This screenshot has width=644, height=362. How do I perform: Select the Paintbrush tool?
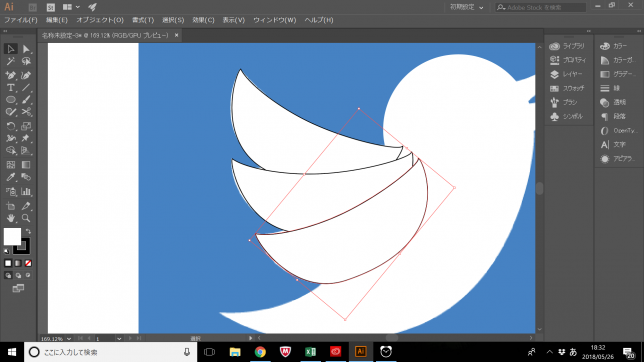click(26, 100)
